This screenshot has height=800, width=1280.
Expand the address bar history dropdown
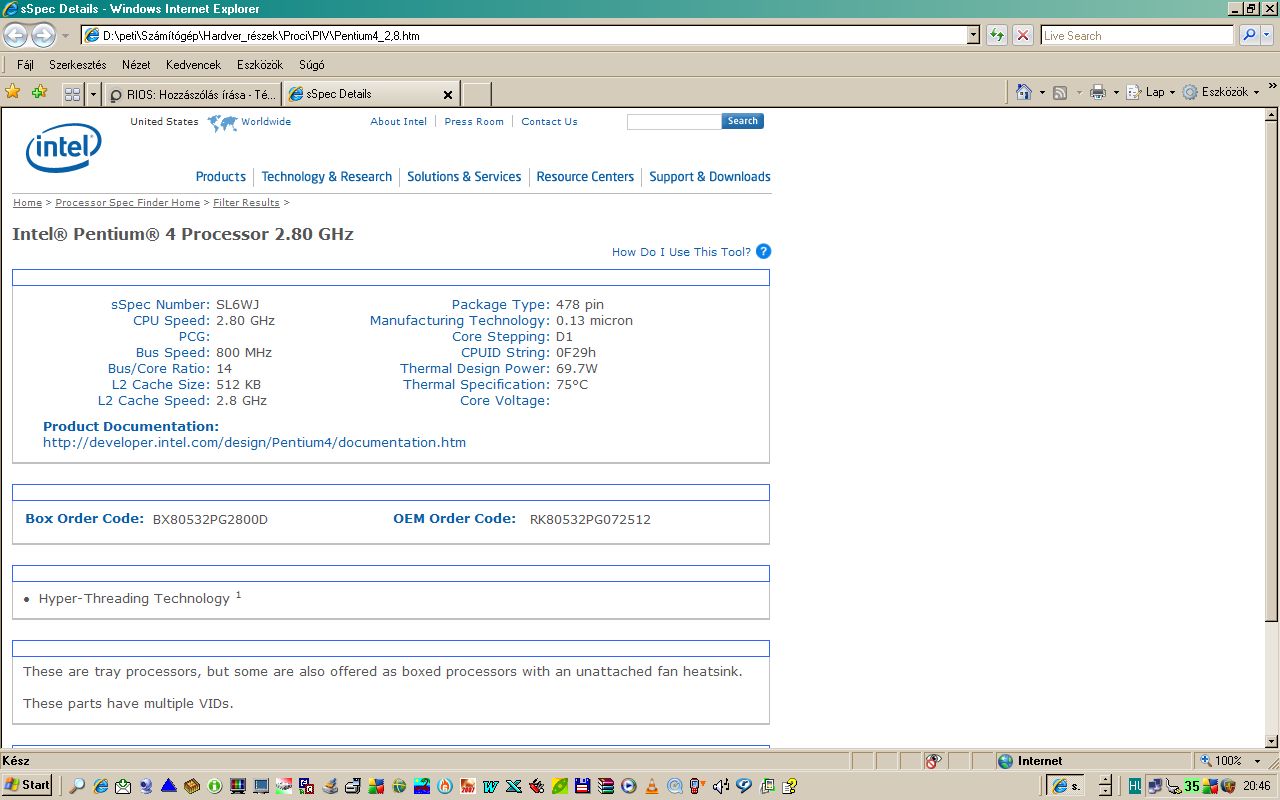tap(974, 36)
